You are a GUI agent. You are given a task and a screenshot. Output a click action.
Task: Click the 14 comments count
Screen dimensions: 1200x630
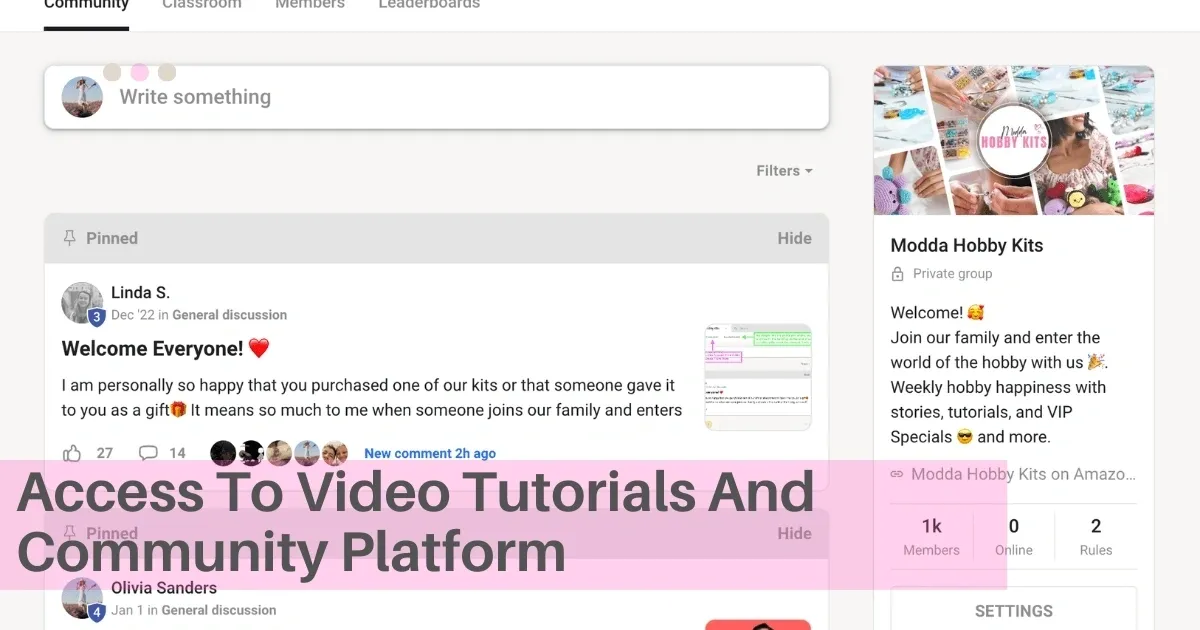[177, 453]
